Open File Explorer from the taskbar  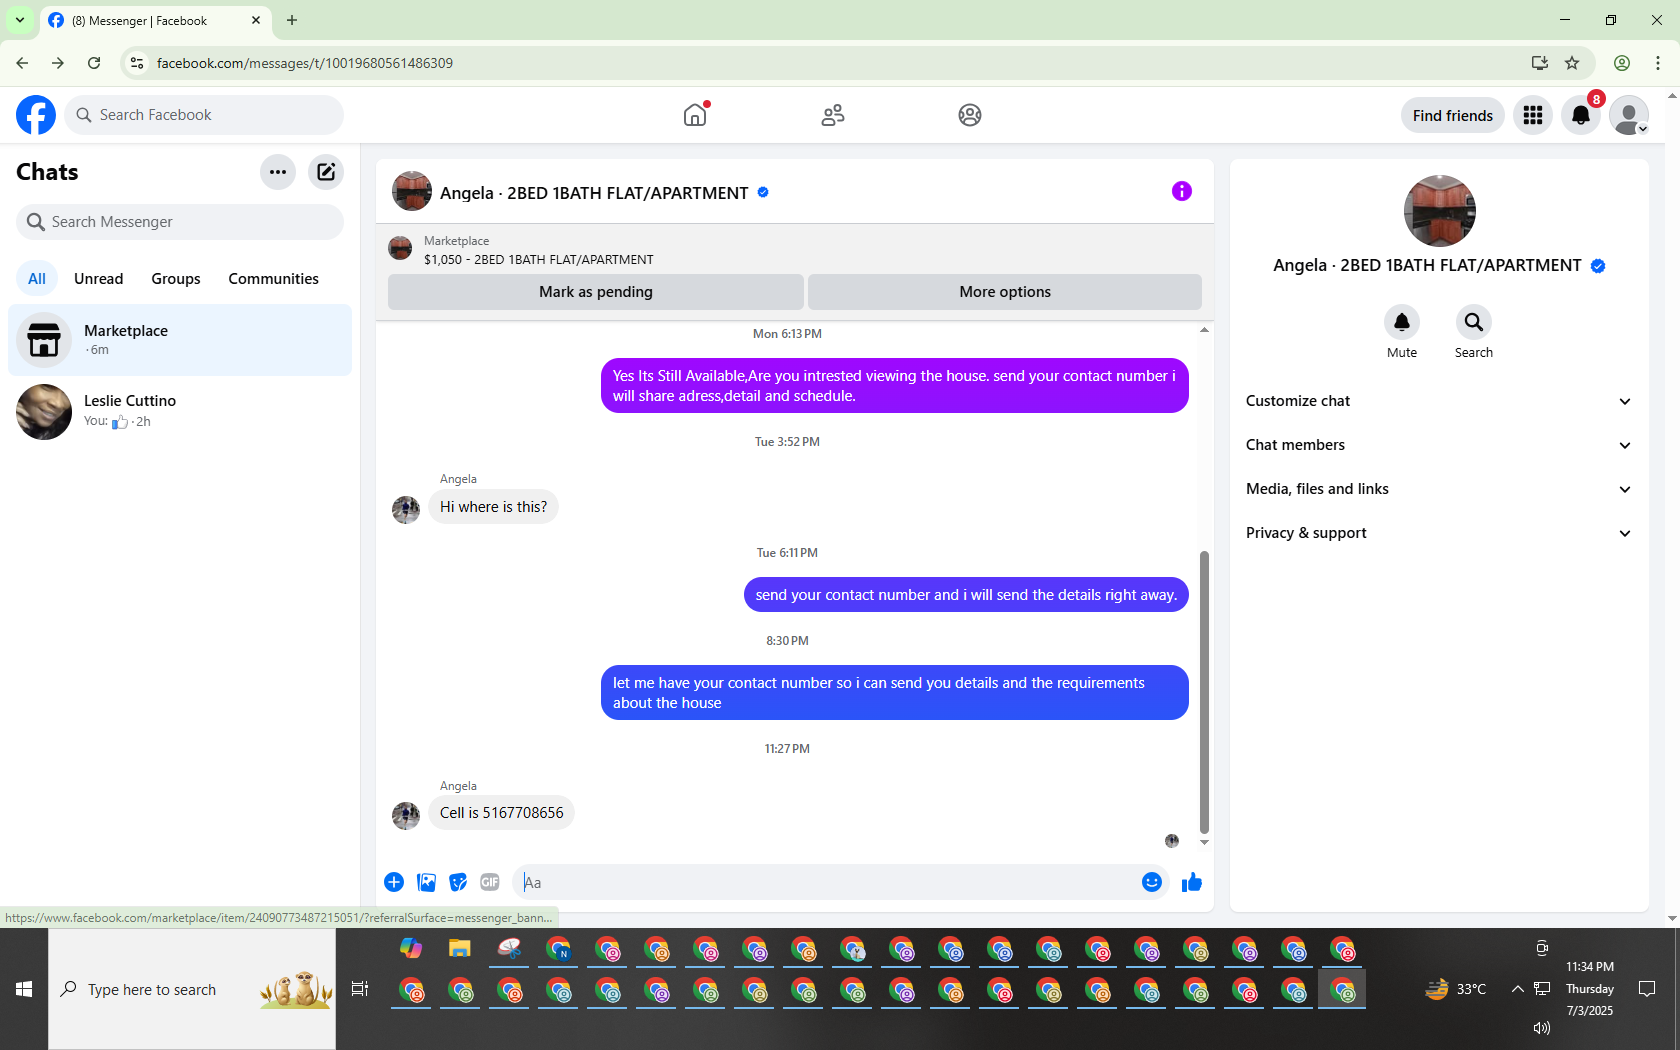460,949
